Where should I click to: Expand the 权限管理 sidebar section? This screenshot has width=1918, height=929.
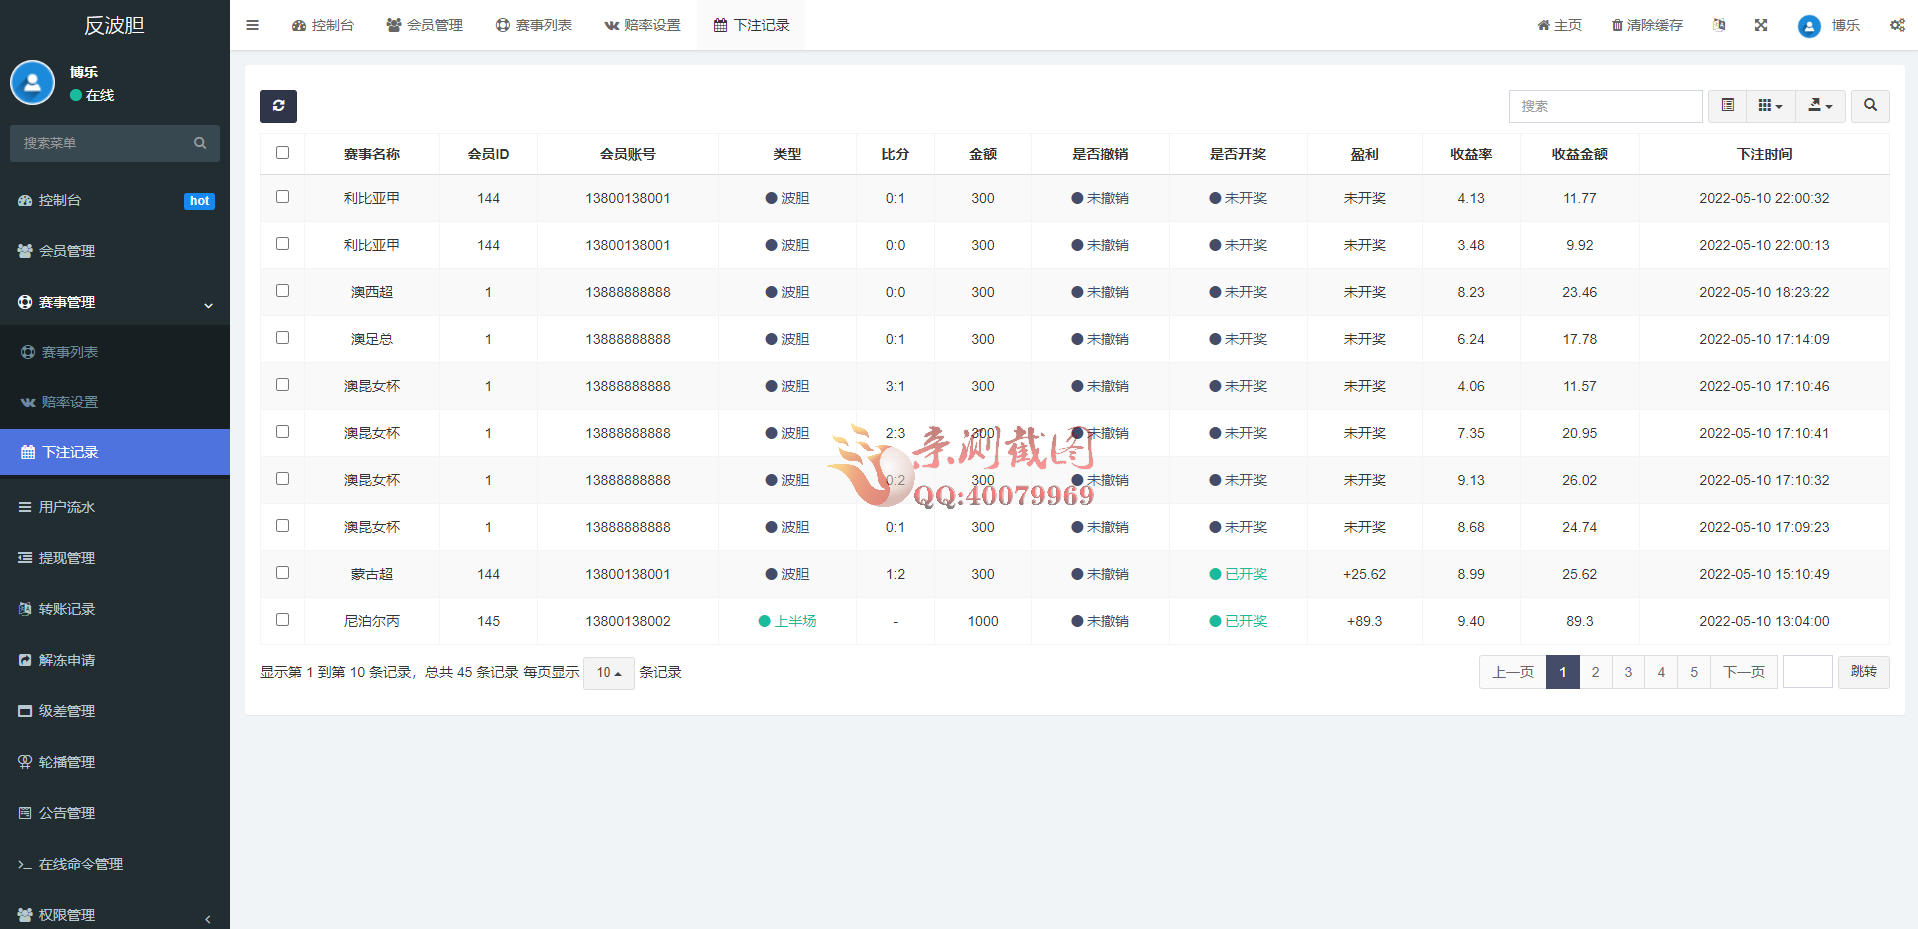(67, 915)
